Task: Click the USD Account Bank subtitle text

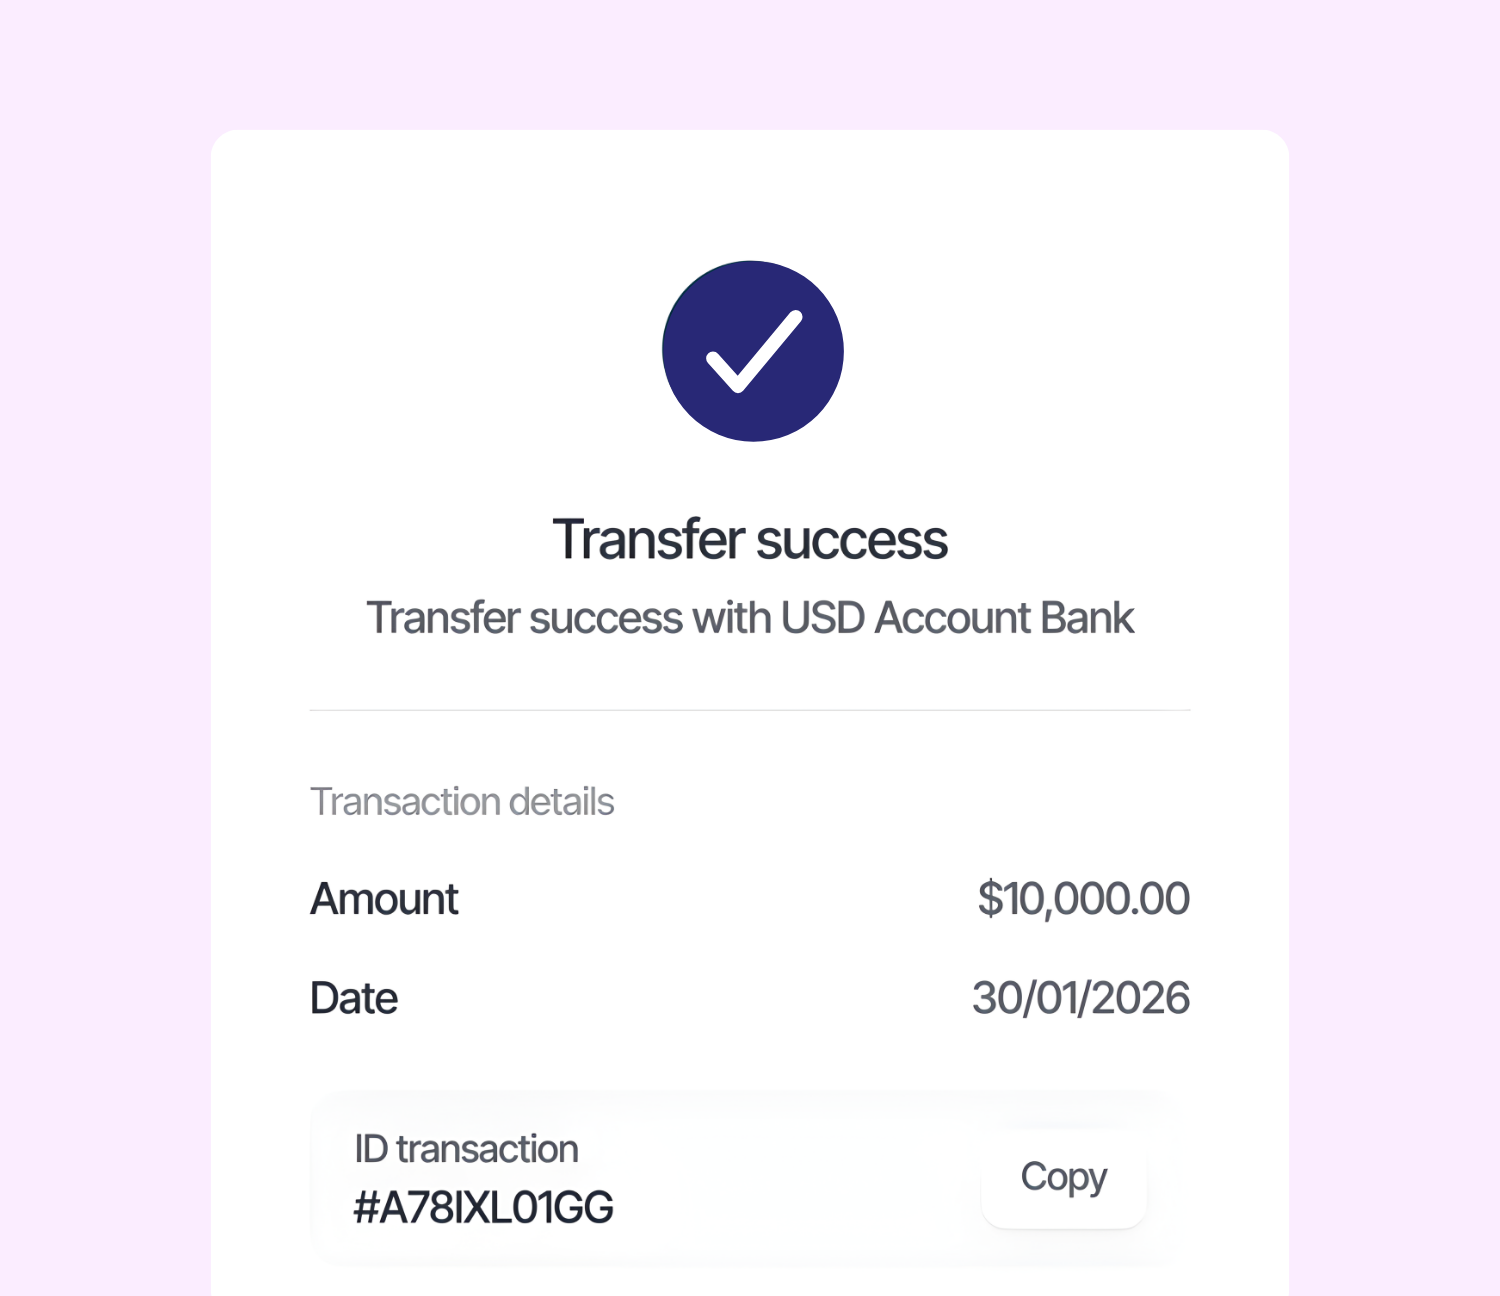Action: point(751,617)
